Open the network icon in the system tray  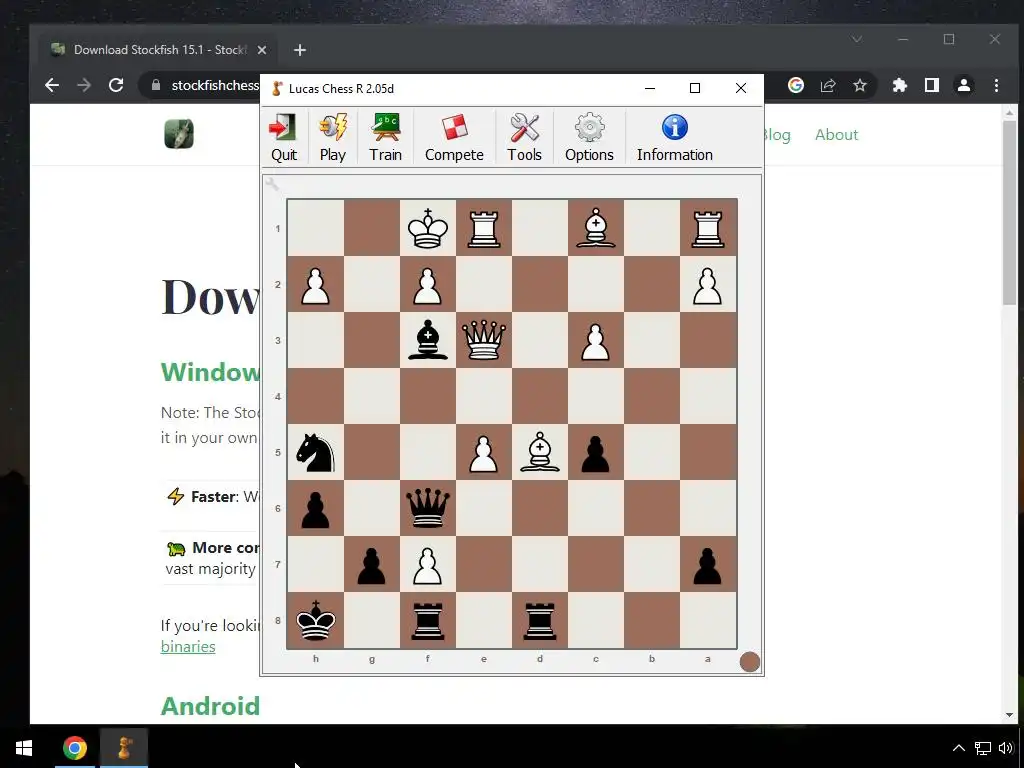[982, 748]
